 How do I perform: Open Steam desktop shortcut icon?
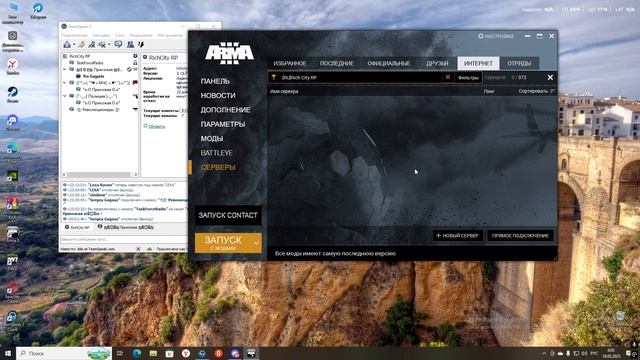(12, 95)
